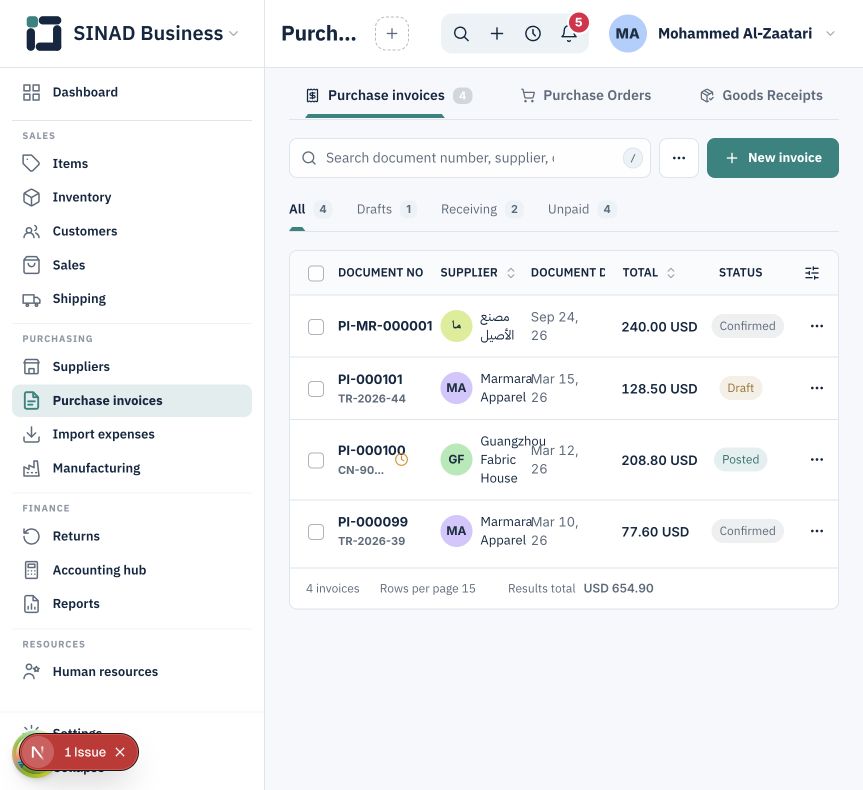Open recent history clock icon
This screenshot has width=863, height=790.
click(x=533, y=34)
